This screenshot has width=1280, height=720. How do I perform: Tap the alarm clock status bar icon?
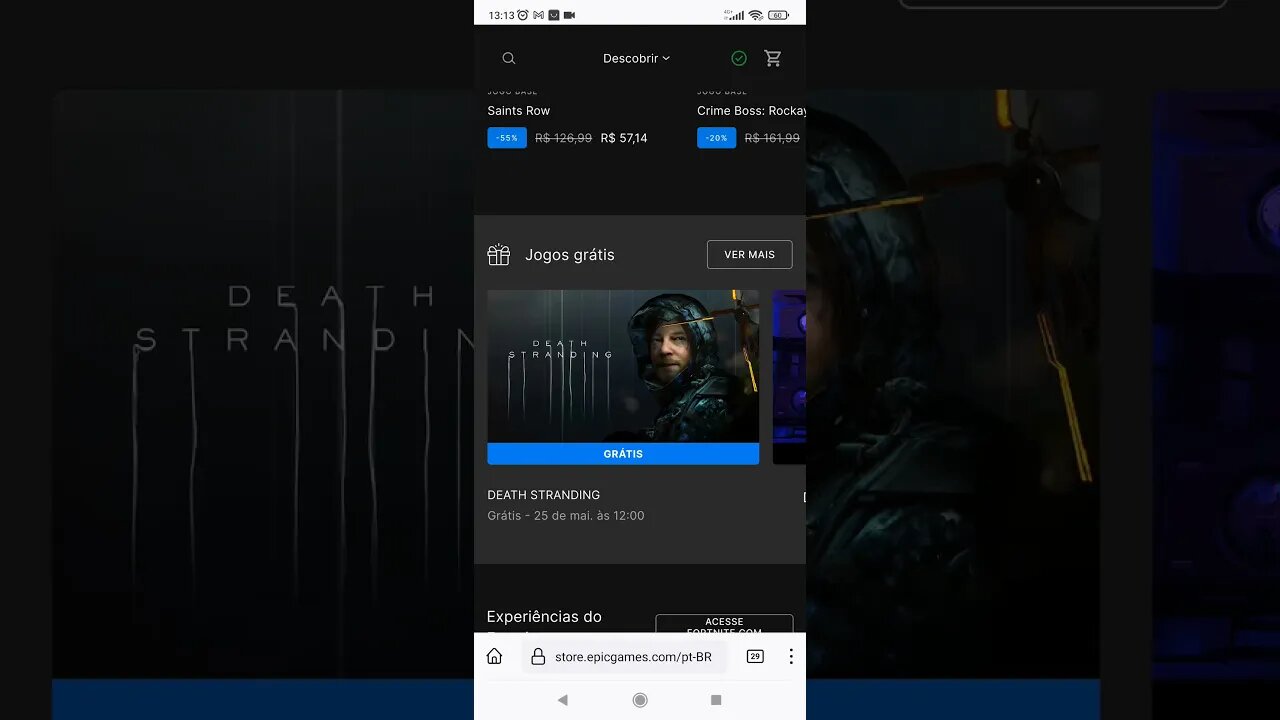coord(522,15)
